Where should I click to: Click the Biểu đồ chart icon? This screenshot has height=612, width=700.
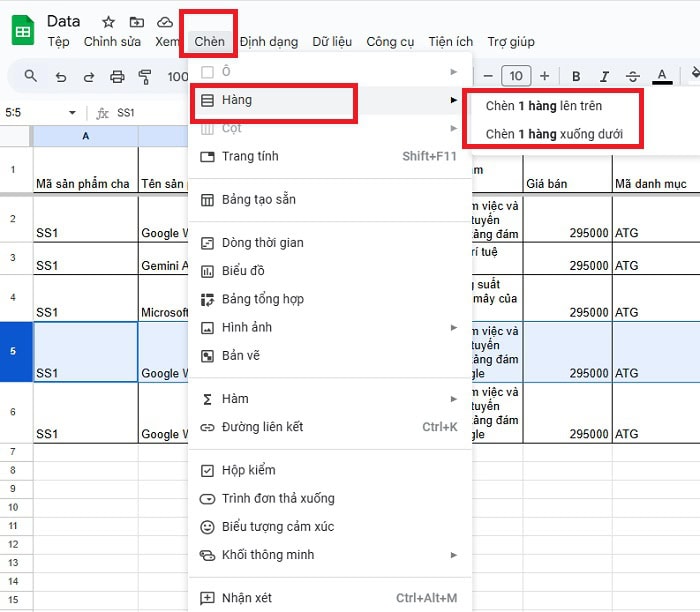coord(207,271)
